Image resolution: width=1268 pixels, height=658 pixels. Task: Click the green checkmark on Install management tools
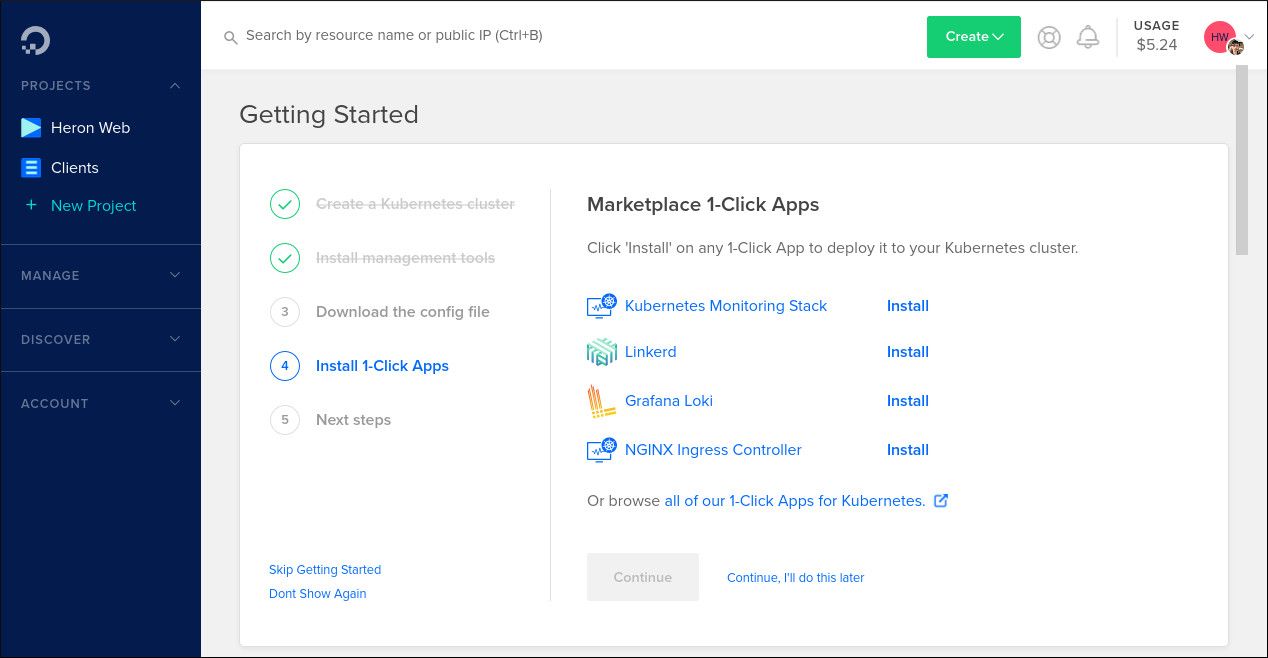click(x=285, y=257)
